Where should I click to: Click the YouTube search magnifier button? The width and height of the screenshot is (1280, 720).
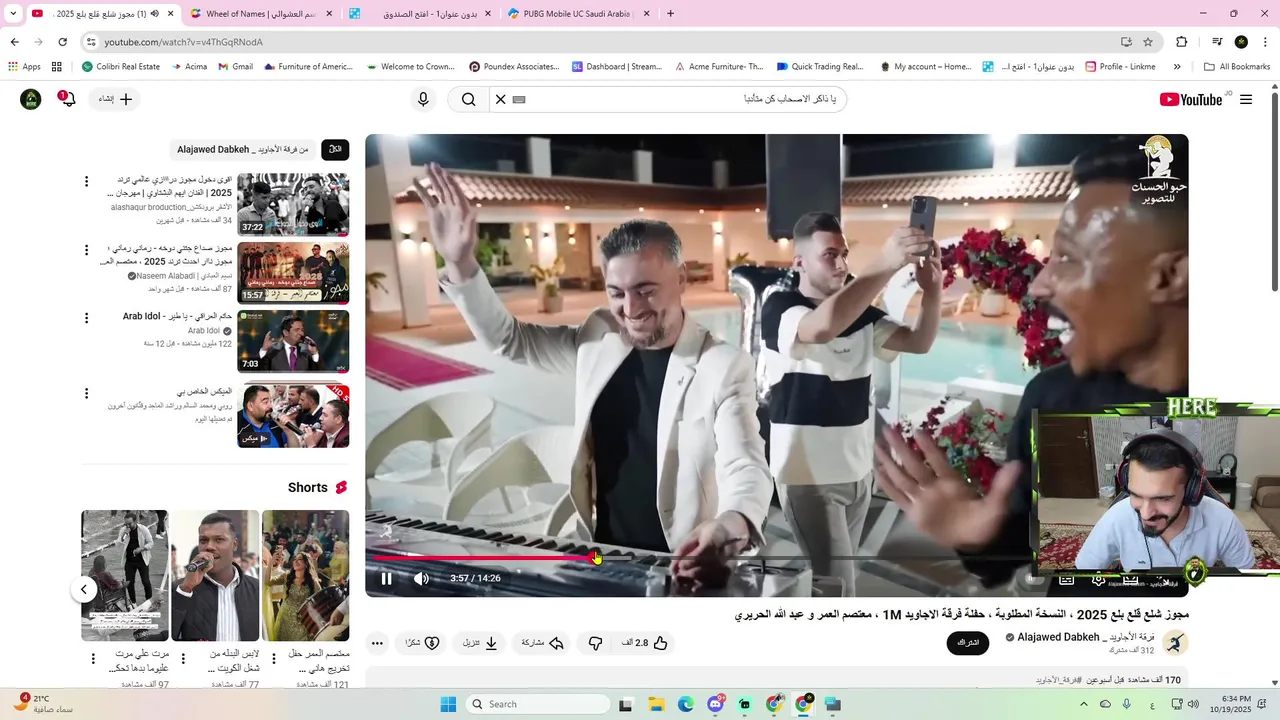pyautogui.click(x=469, y=99)
